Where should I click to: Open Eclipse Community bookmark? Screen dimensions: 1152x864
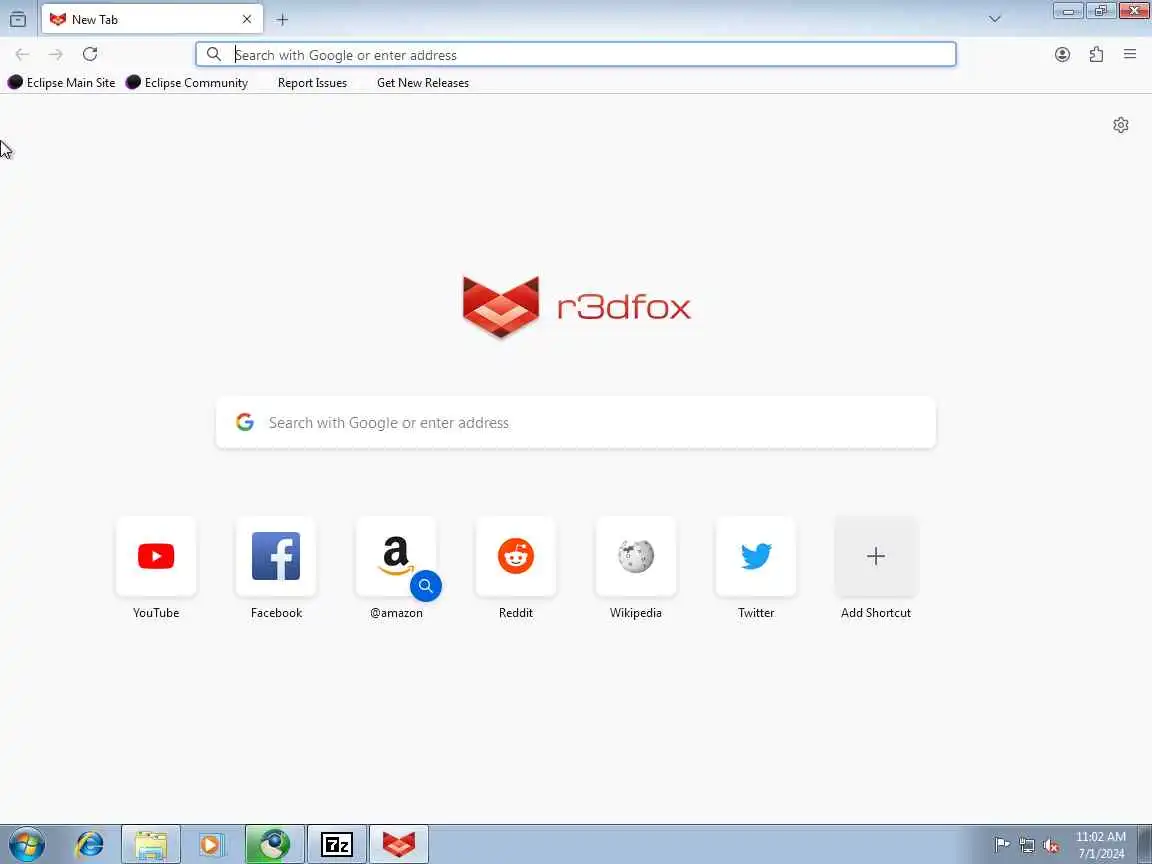[187, 82]
